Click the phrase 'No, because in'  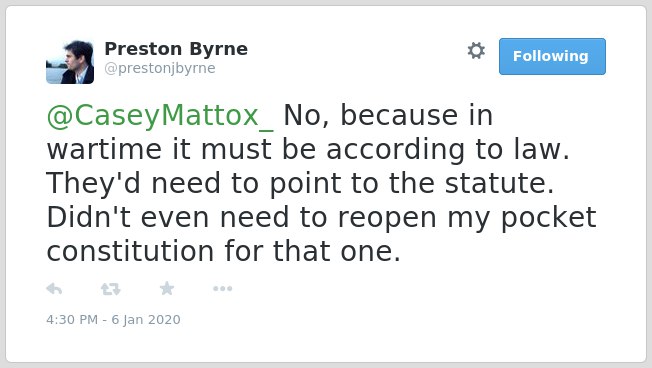(388, 116)
